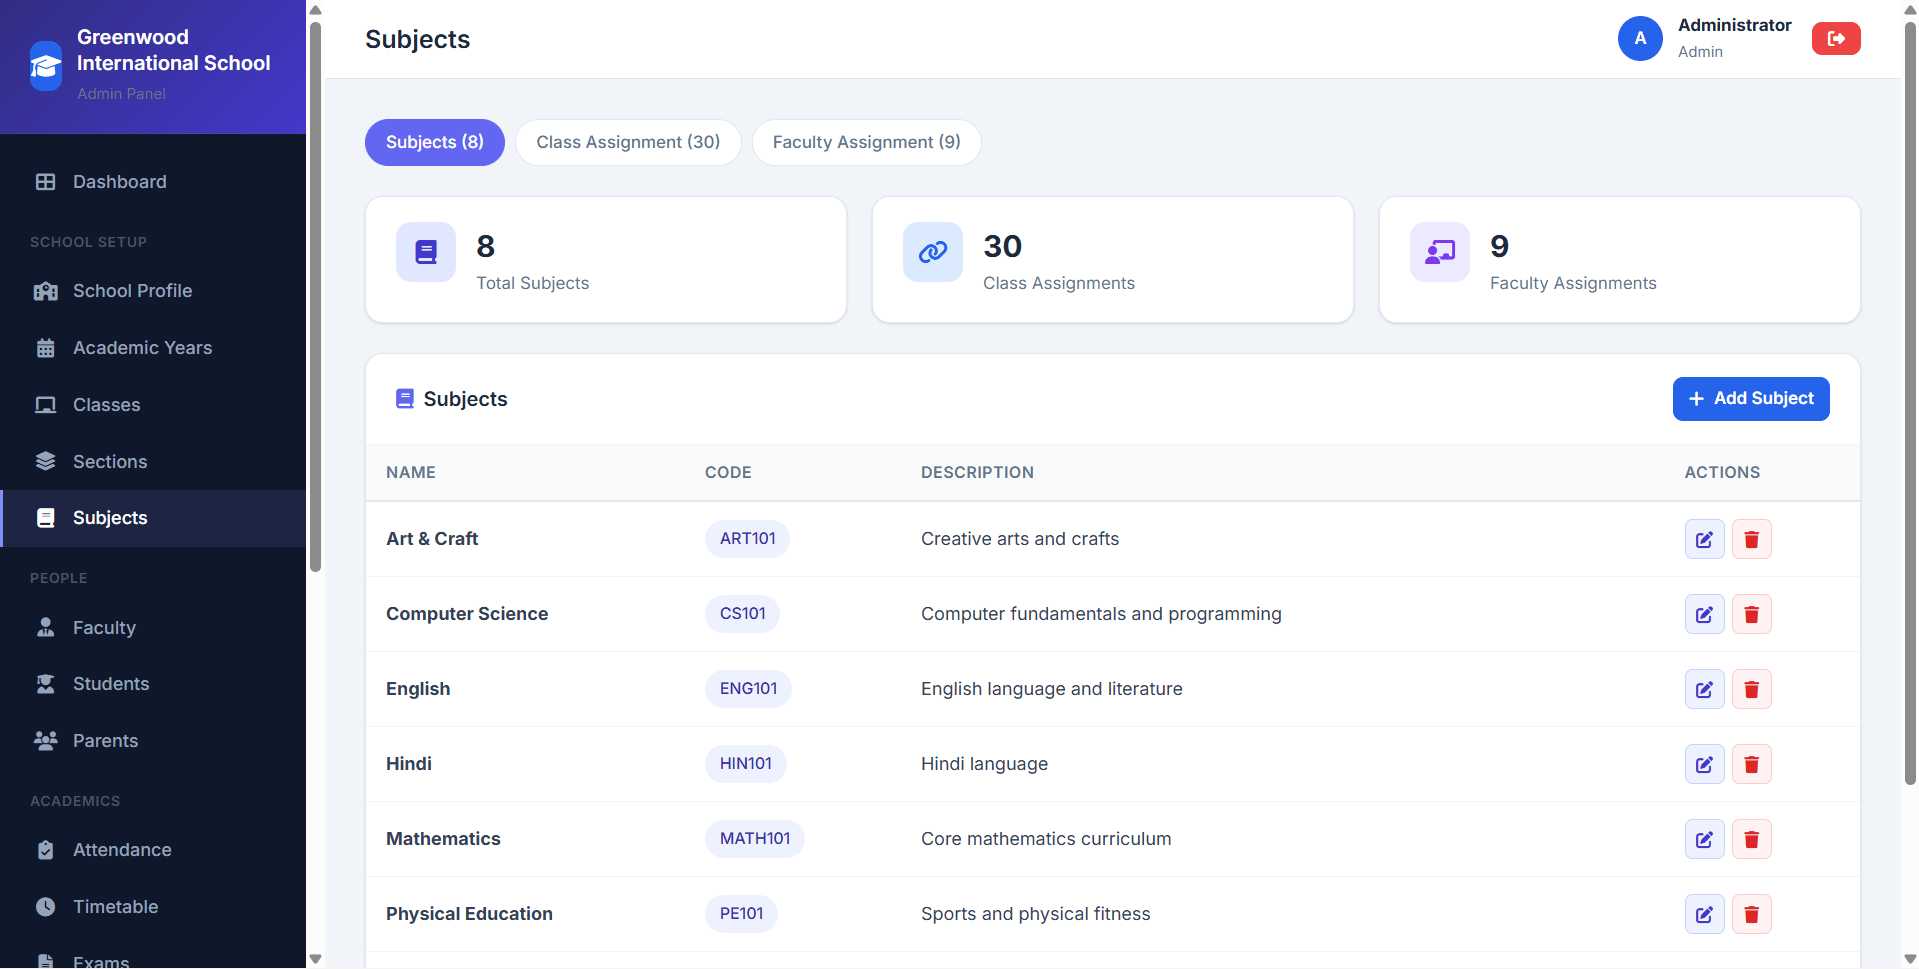Click the school graduation cap logo
Image resolution: width=1919 pixels, height=969 pixels.
pyautogui.click(x=46, y=66)
